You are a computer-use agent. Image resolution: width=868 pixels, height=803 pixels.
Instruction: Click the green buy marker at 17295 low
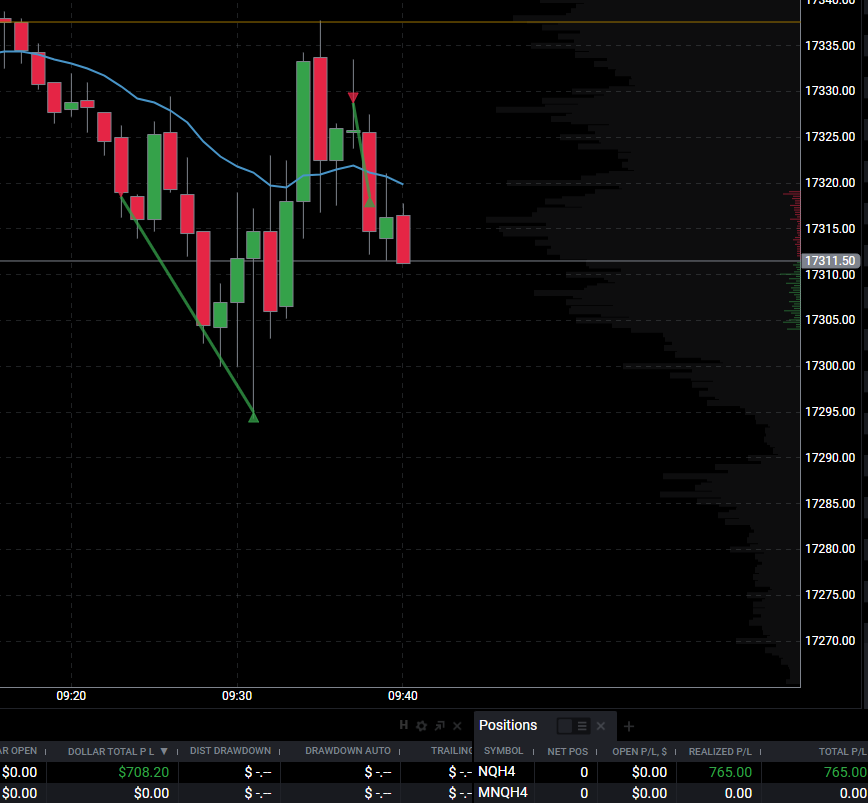254,417
